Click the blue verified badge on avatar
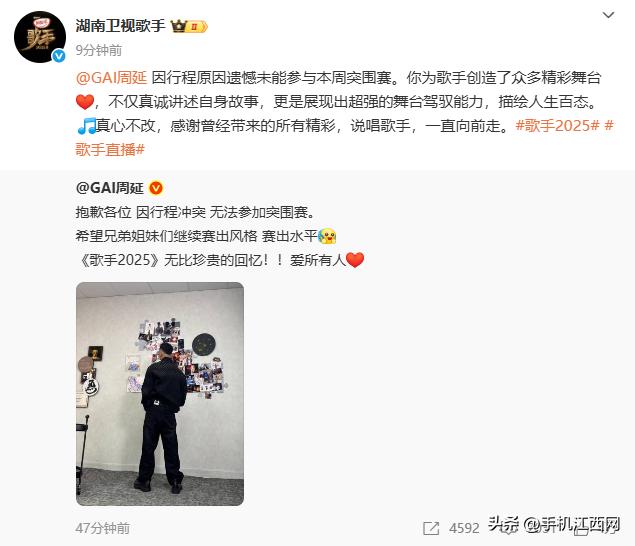Viewport: 635px width, 546px height. (59, 55)
